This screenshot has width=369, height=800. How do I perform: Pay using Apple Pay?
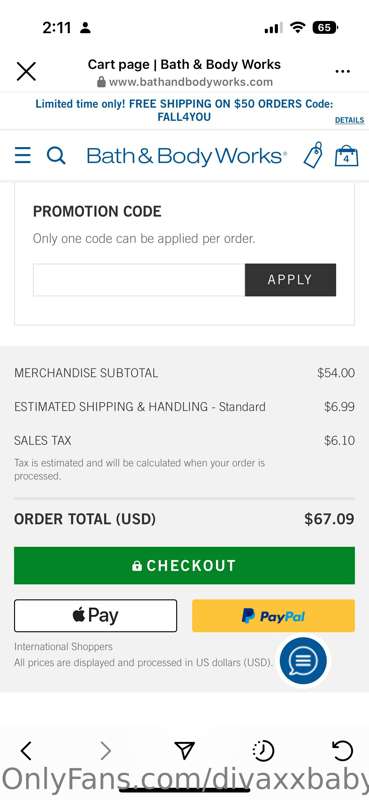pyautogui.click(x=95, y=616)
